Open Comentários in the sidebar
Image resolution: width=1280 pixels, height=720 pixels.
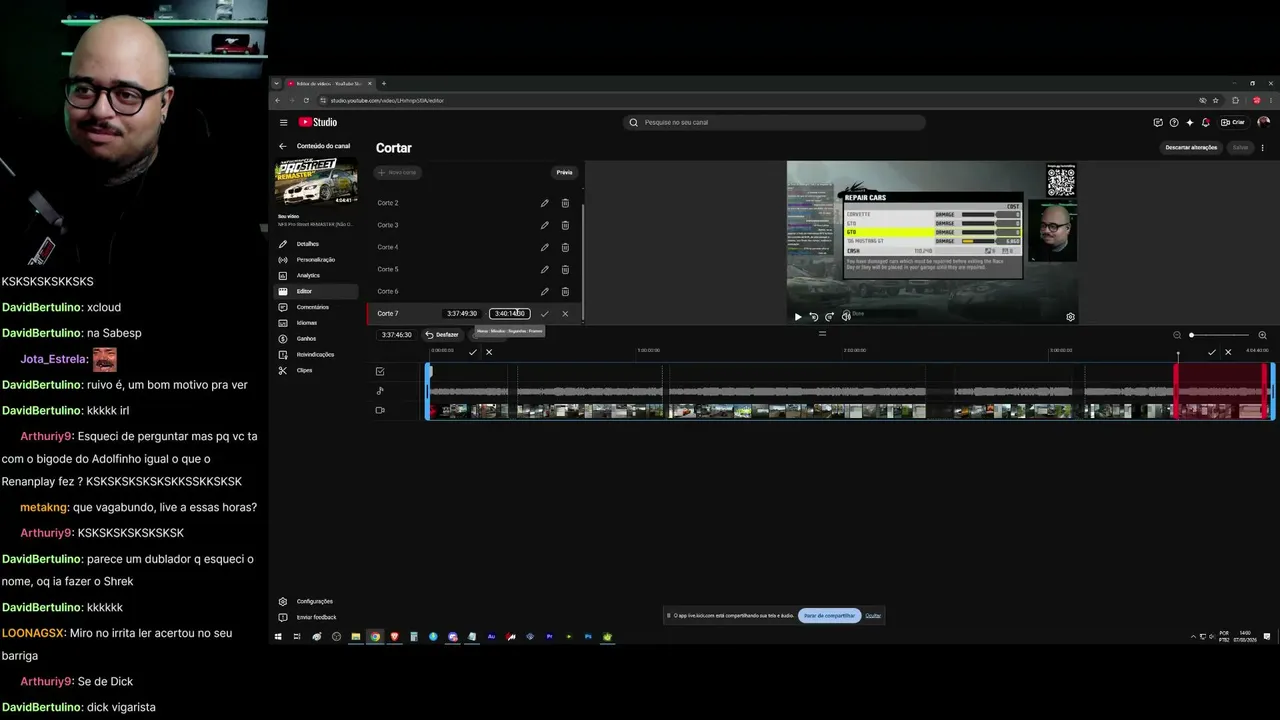pos(315,307)
